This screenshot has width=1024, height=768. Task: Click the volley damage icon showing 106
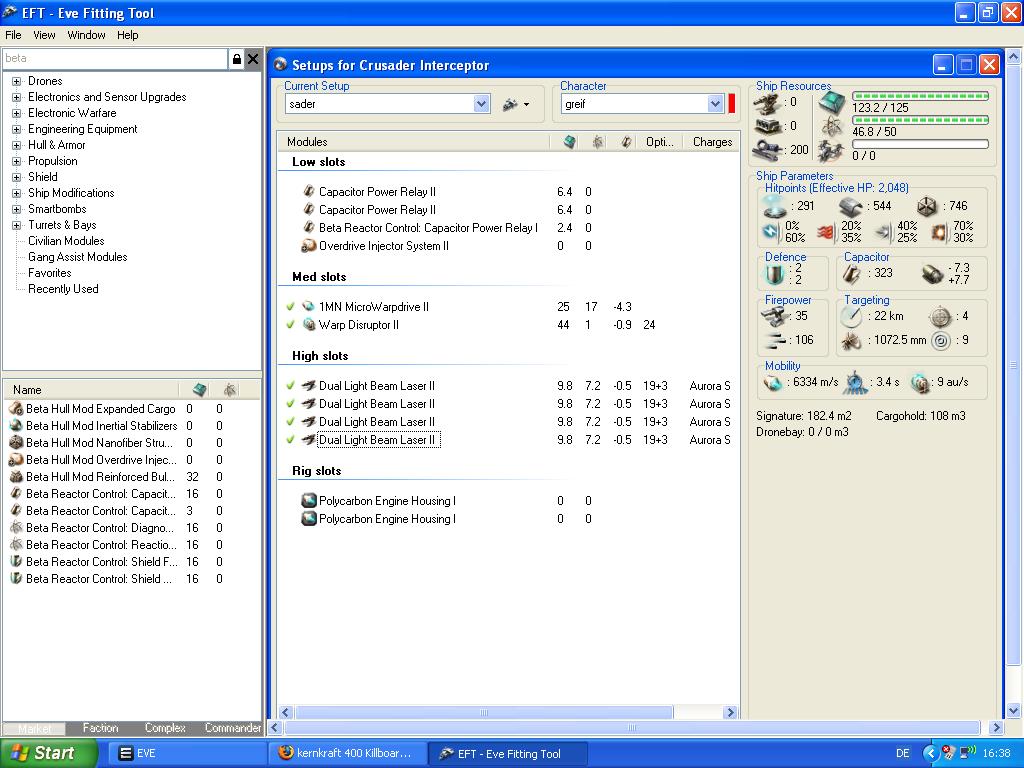point(776,340)
